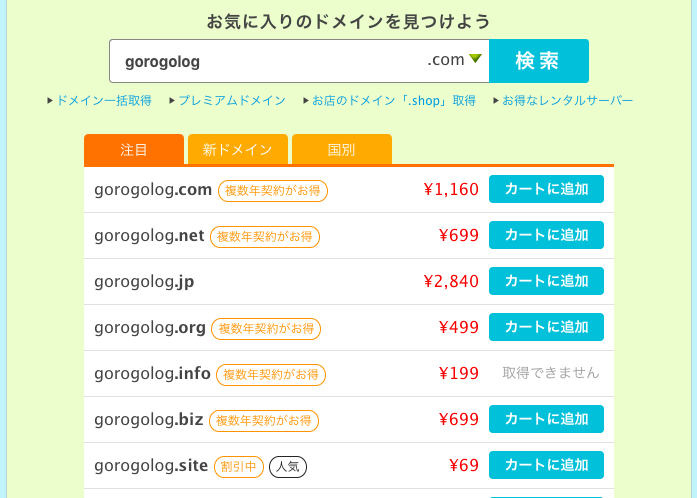Switch to the 国別 tab
Image resolution: width=697 pixels, height=498 pixels.
pyautogui.click(x=342, y=149)
